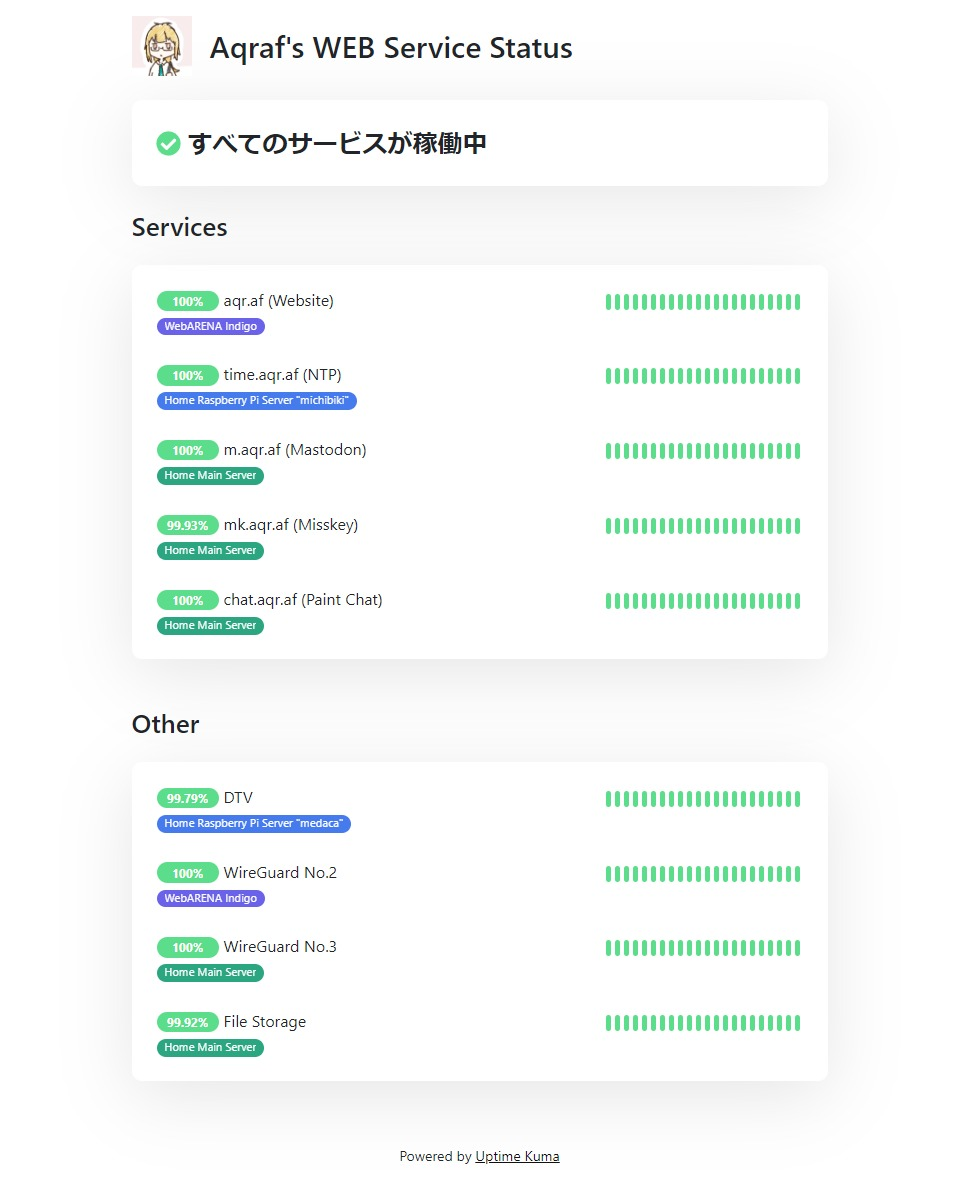This screenshot has height=1190, width=959.
Task: Select the WebARENA Indigo tag under aqr.af
Action: [211, 326]
